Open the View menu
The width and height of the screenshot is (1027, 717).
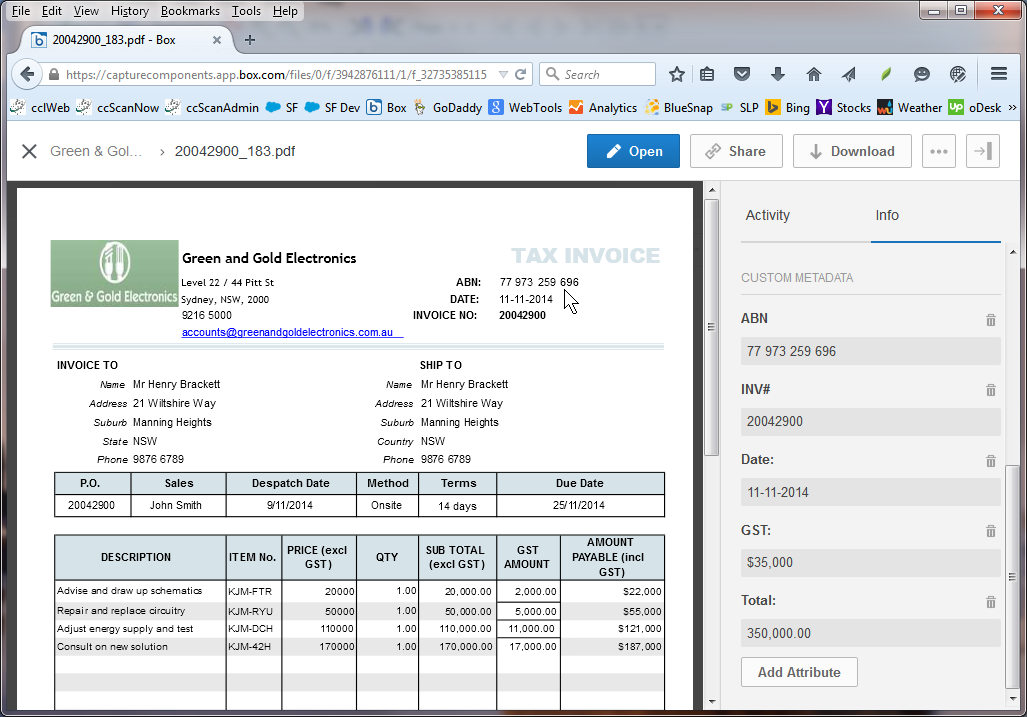pyautogui.click(x=86, y=10)
